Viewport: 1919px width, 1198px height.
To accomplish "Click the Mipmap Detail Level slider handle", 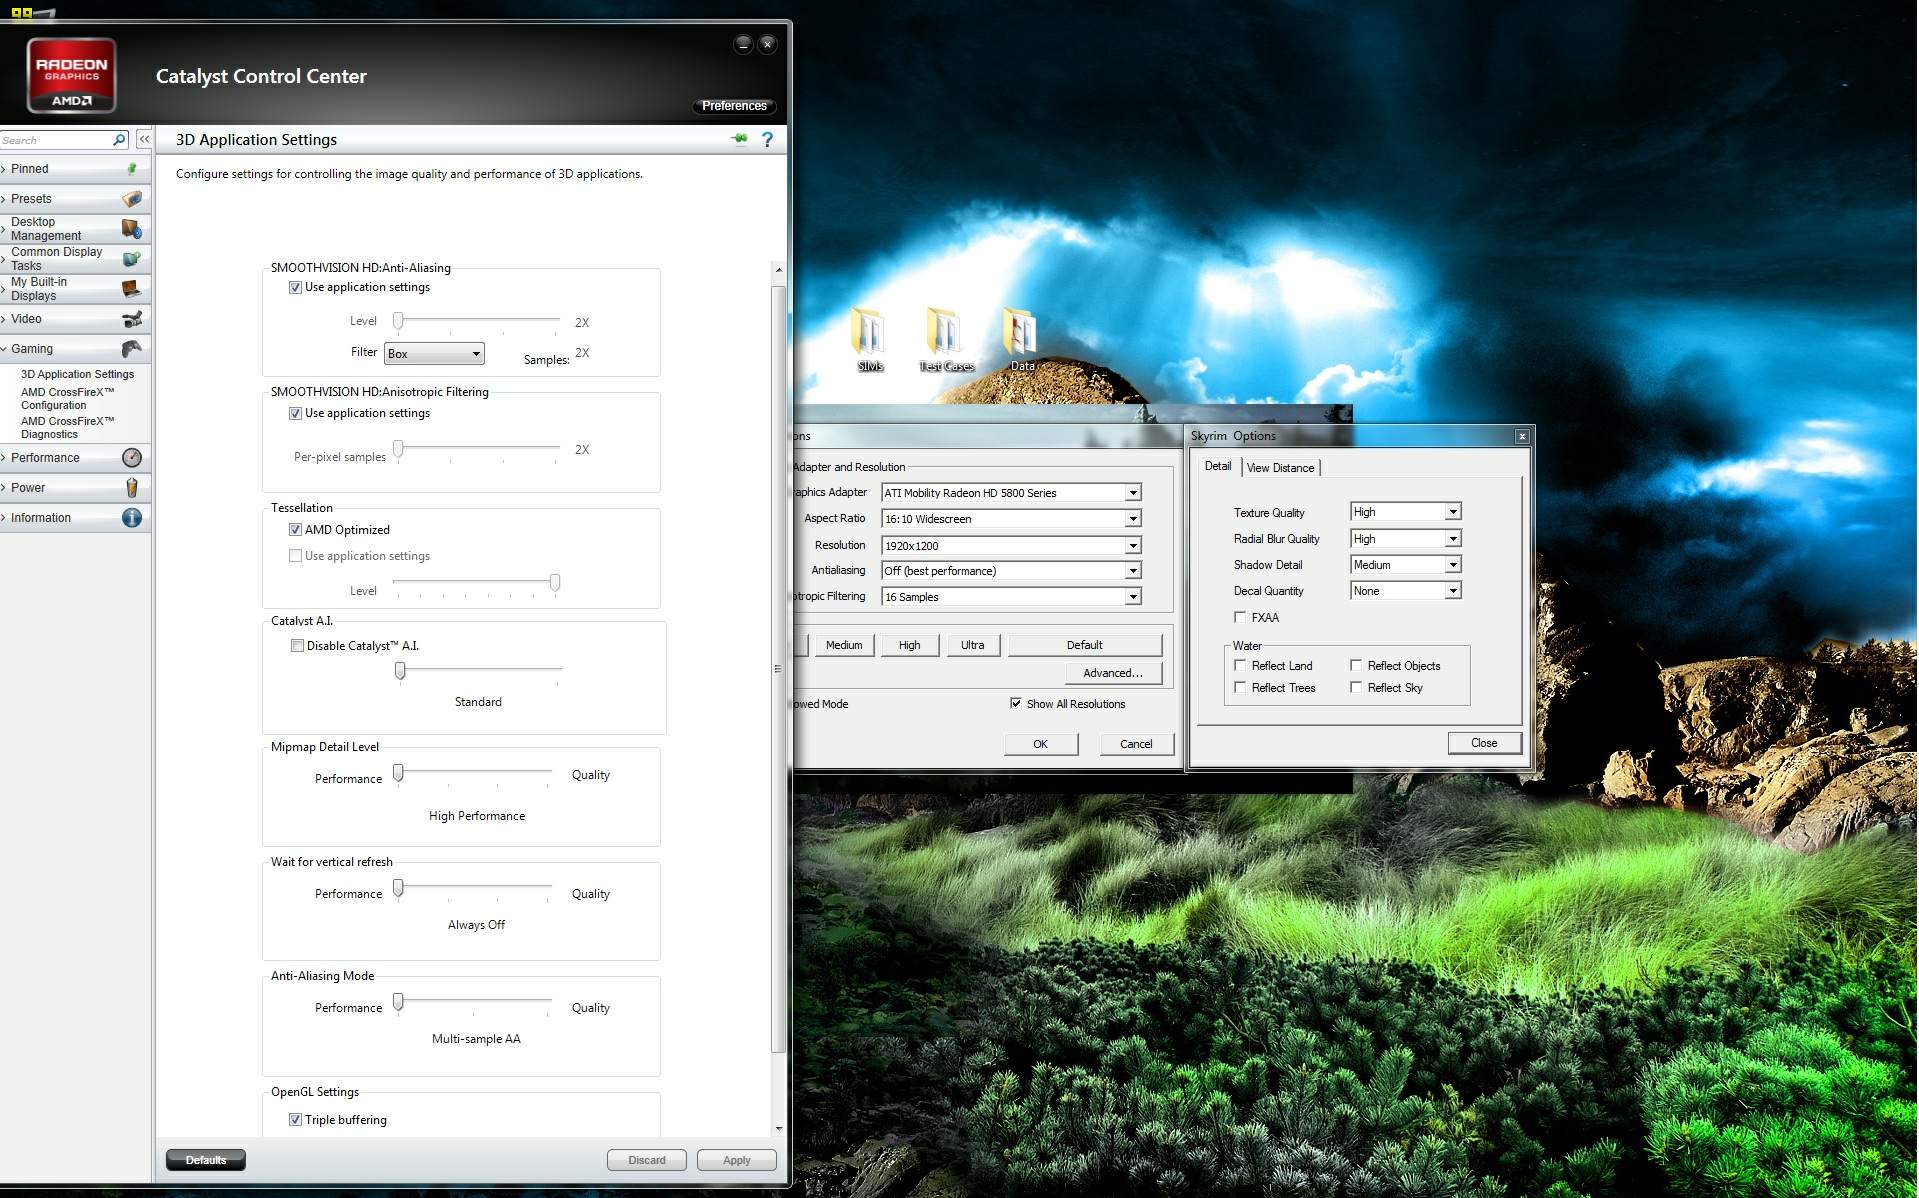I will point(398,773).
